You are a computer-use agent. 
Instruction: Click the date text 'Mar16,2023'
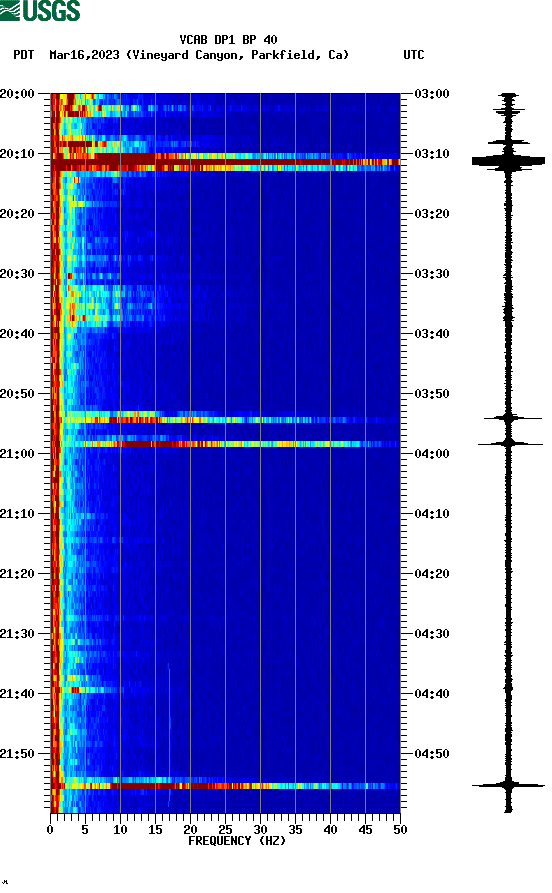click(84, 55)
